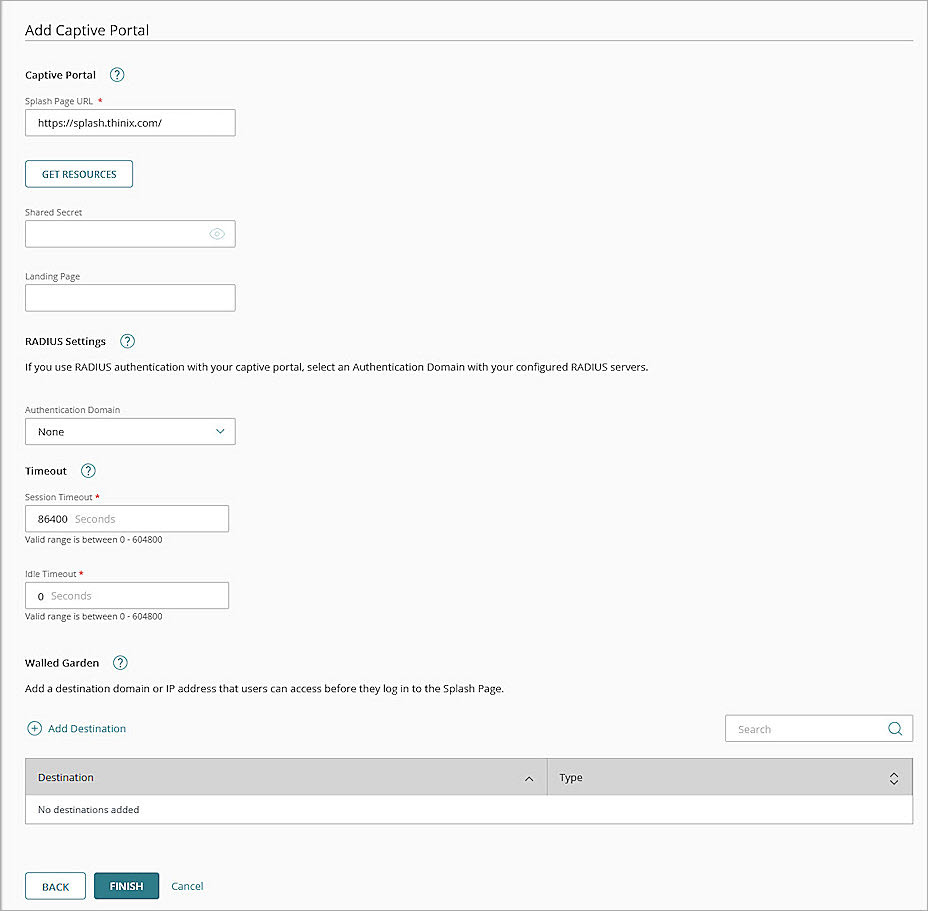Screen dimensions: 928x911
Task: Select the Session Timeout field
Action: (126, 518)
